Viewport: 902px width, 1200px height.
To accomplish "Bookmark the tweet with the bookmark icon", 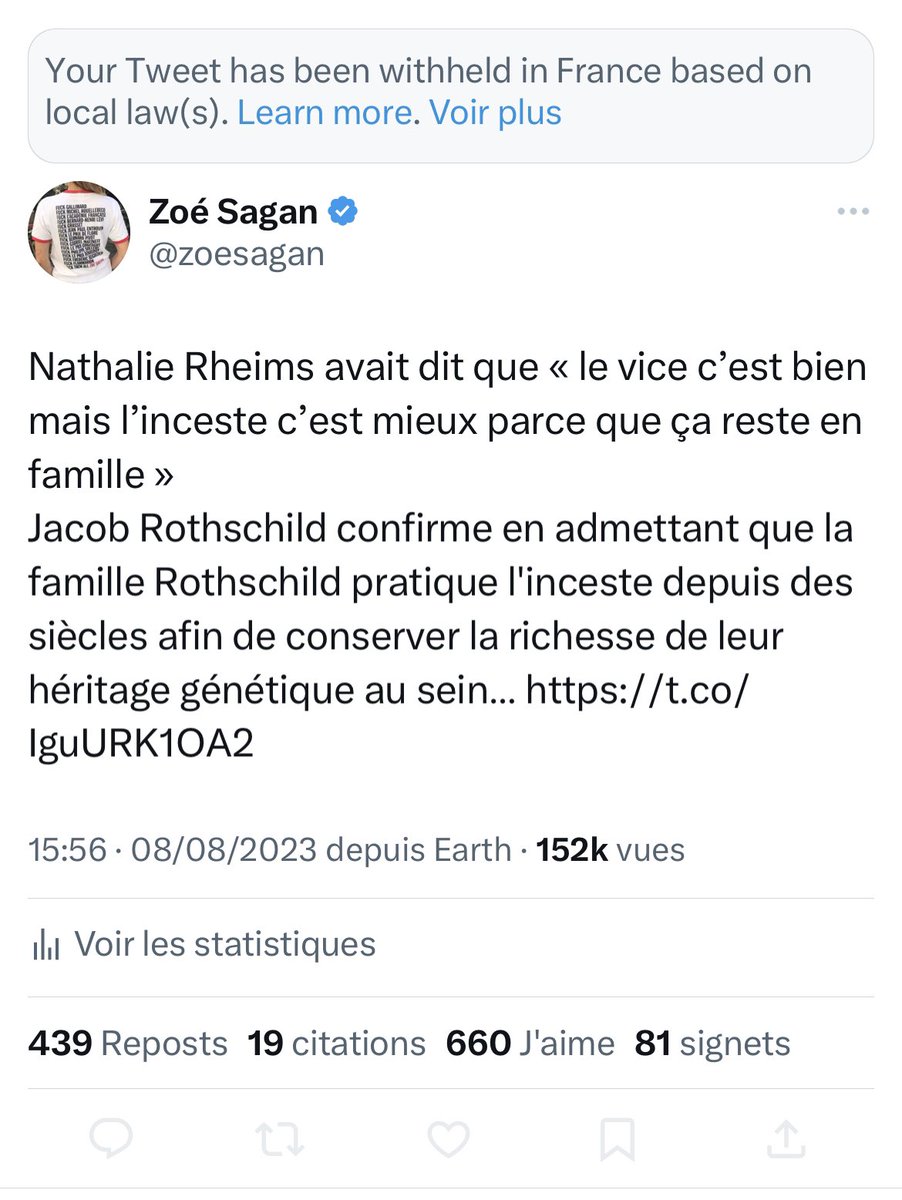I will (x=618, y=1138).
